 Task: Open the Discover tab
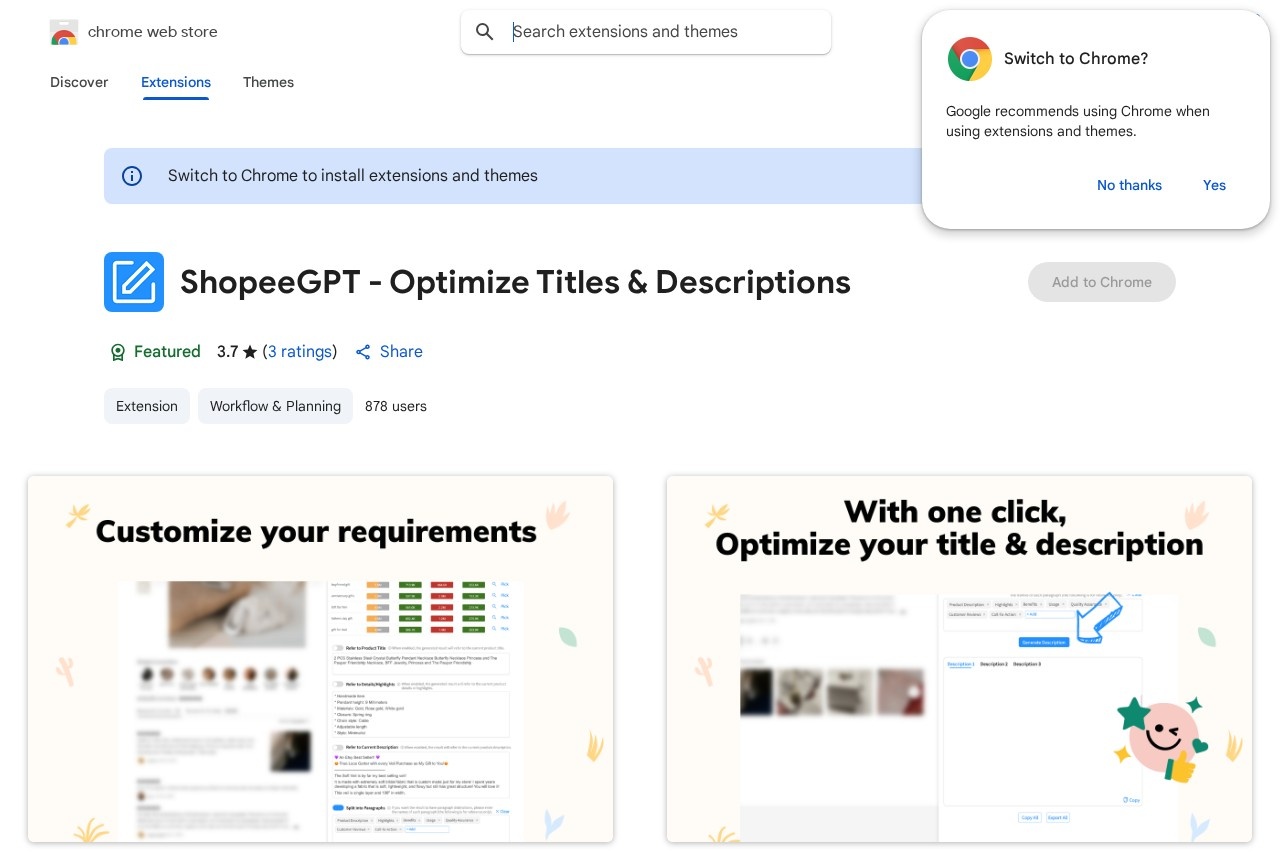[79, 82]
